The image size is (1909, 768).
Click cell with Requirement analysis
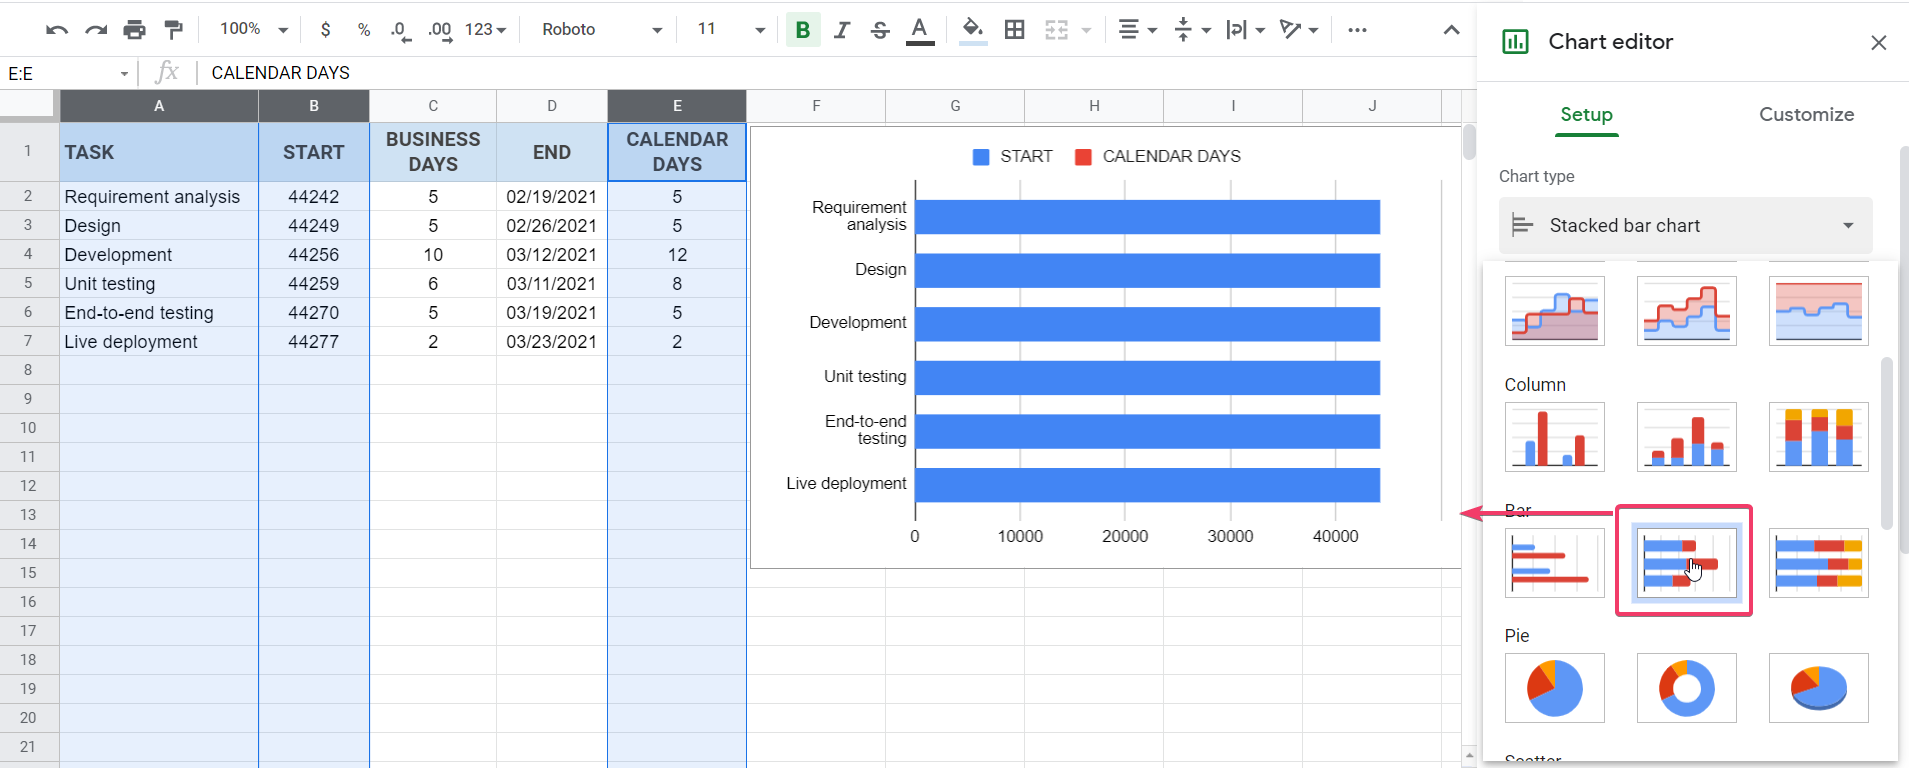pyautogui.click(x=159, y=197)
